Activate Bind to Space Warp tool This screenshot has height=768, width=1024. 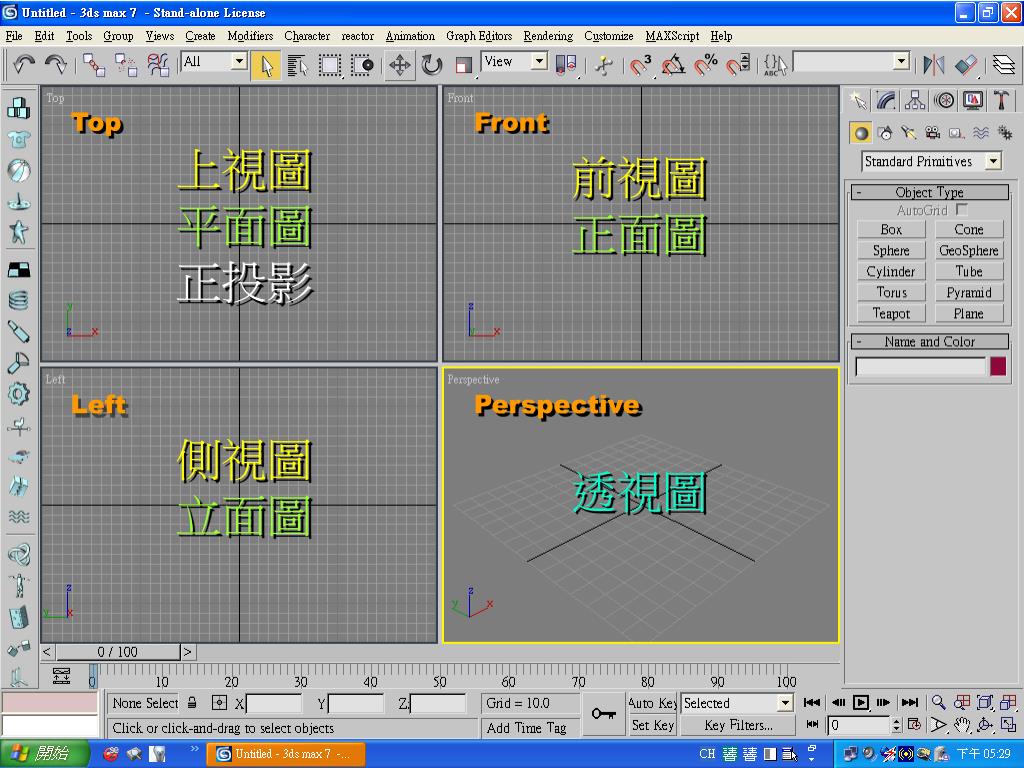(x=157, y=65)
